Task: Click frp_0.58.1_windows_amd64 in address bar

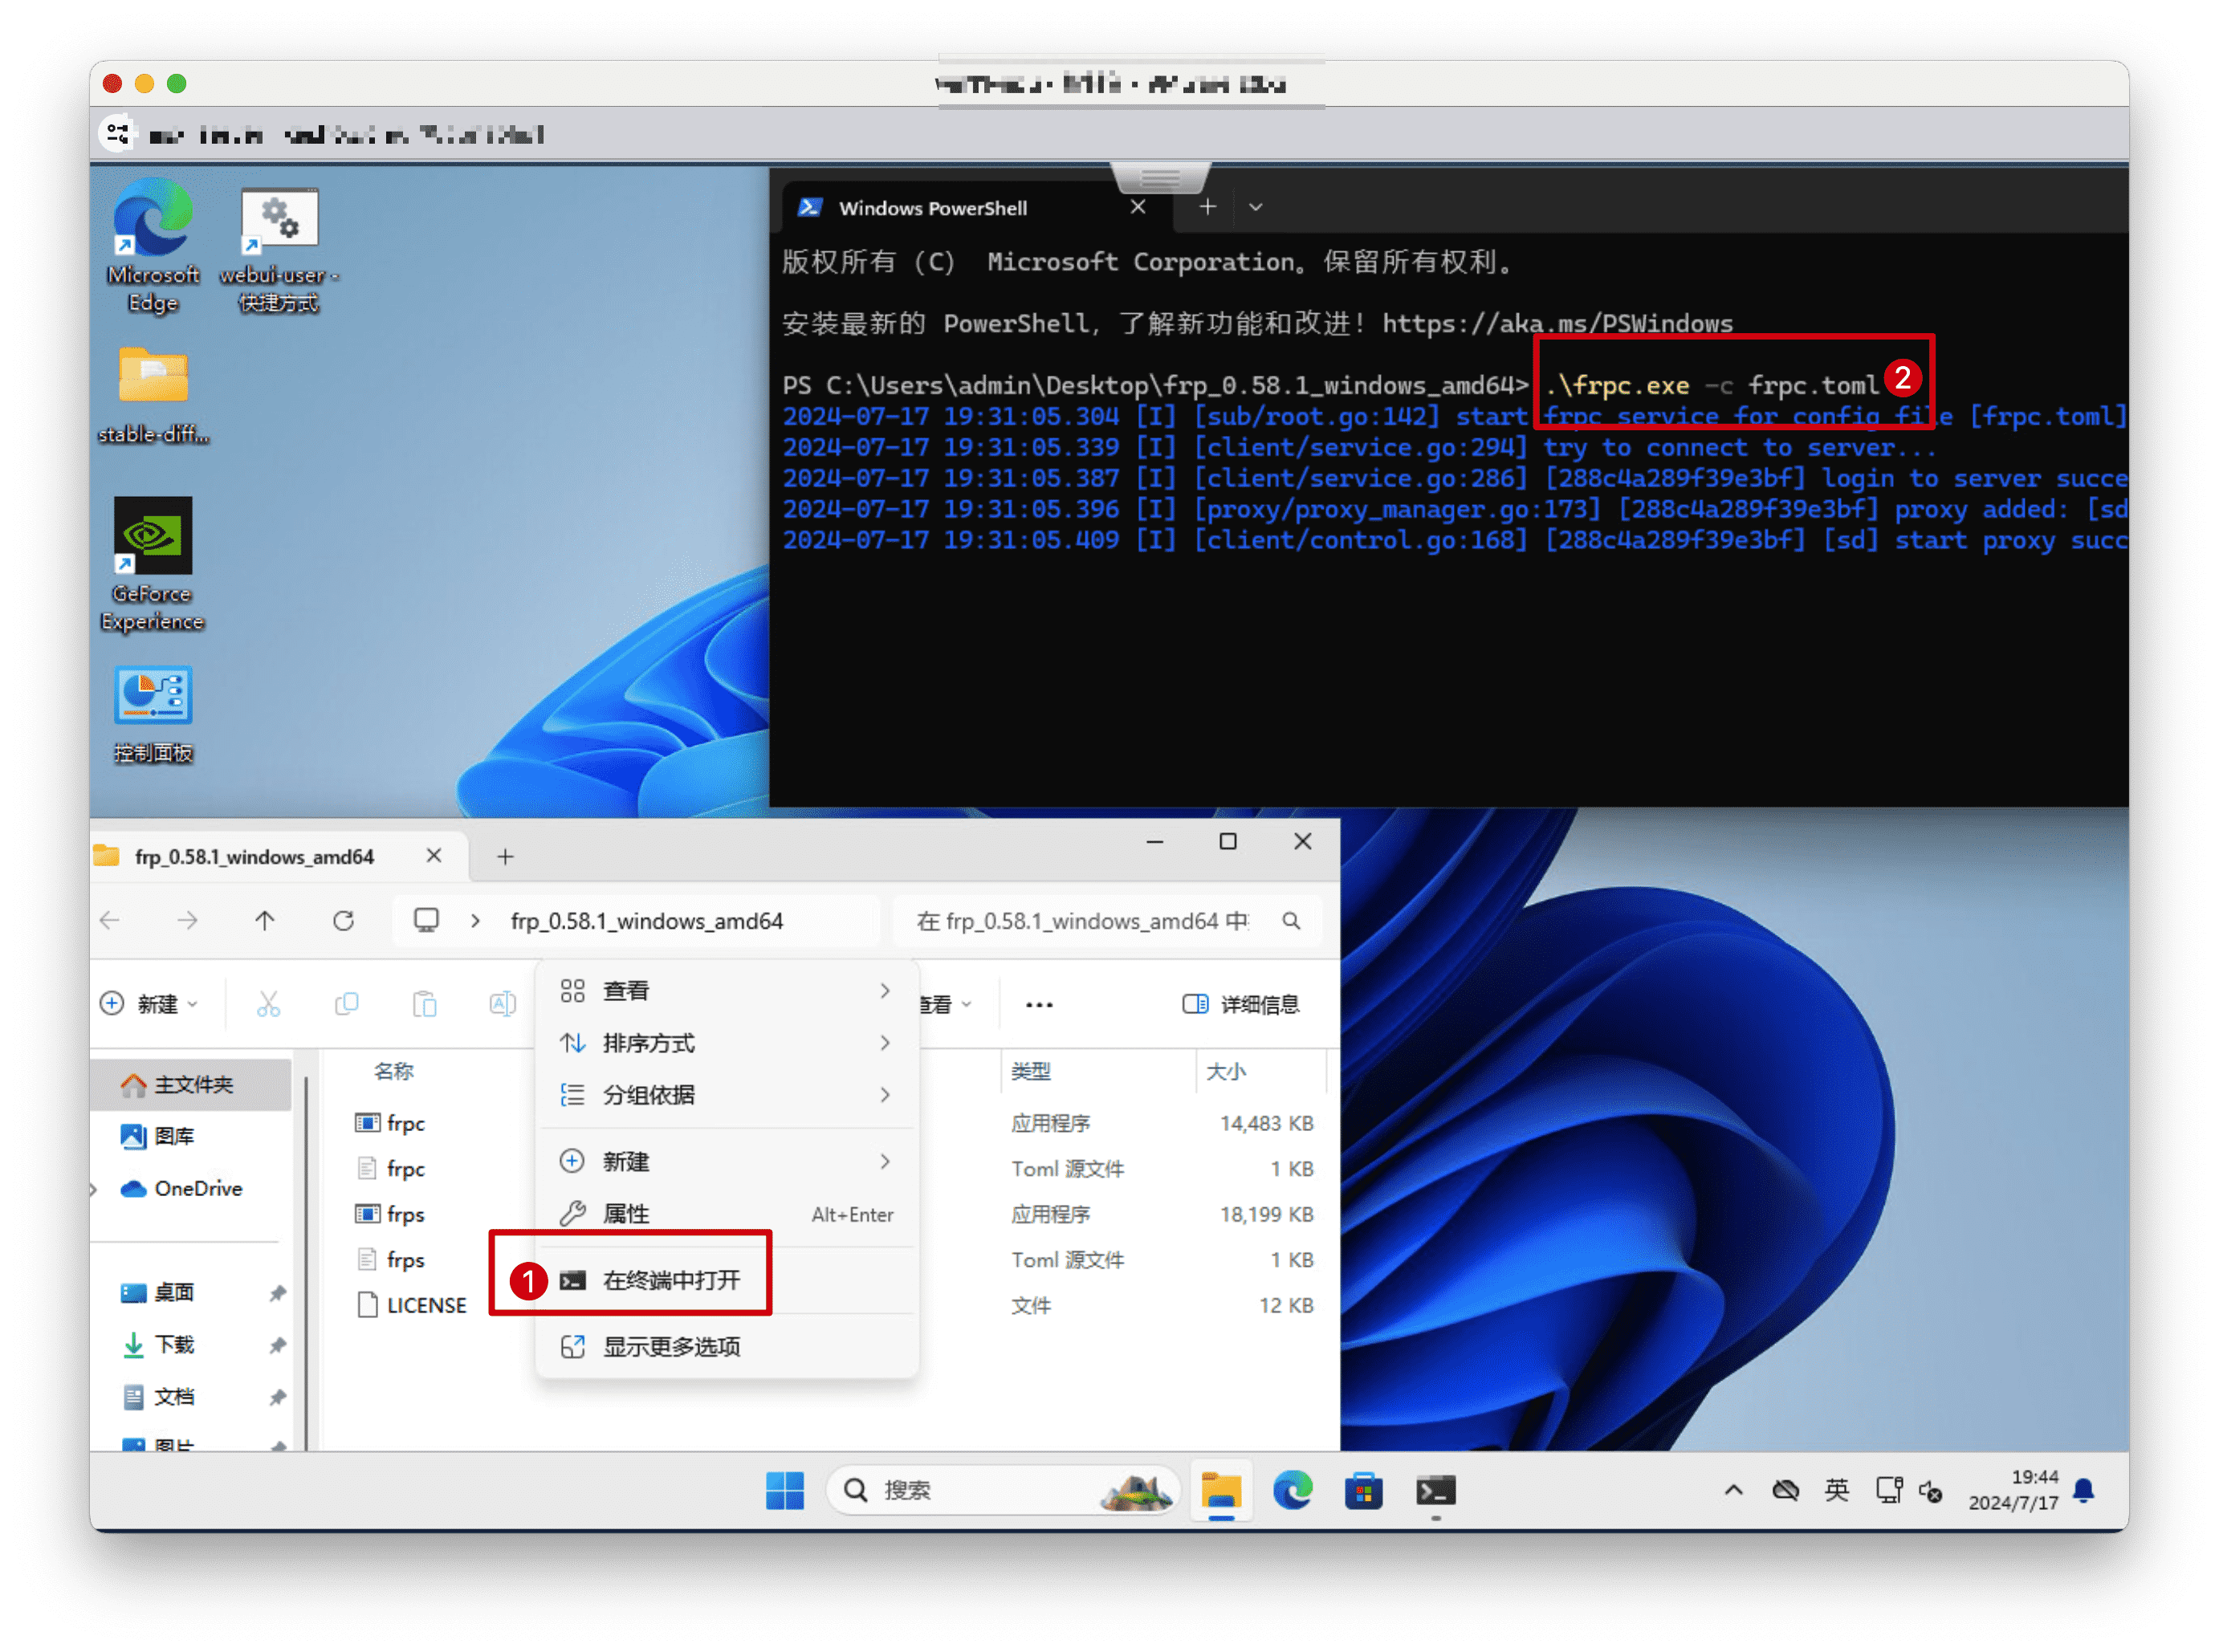Action: click(646, 920)
